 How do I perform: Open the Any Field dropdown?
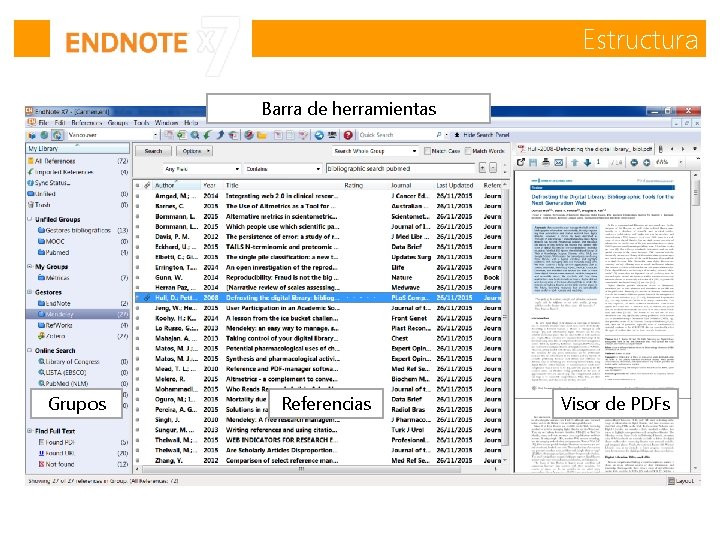coord(202,169)
